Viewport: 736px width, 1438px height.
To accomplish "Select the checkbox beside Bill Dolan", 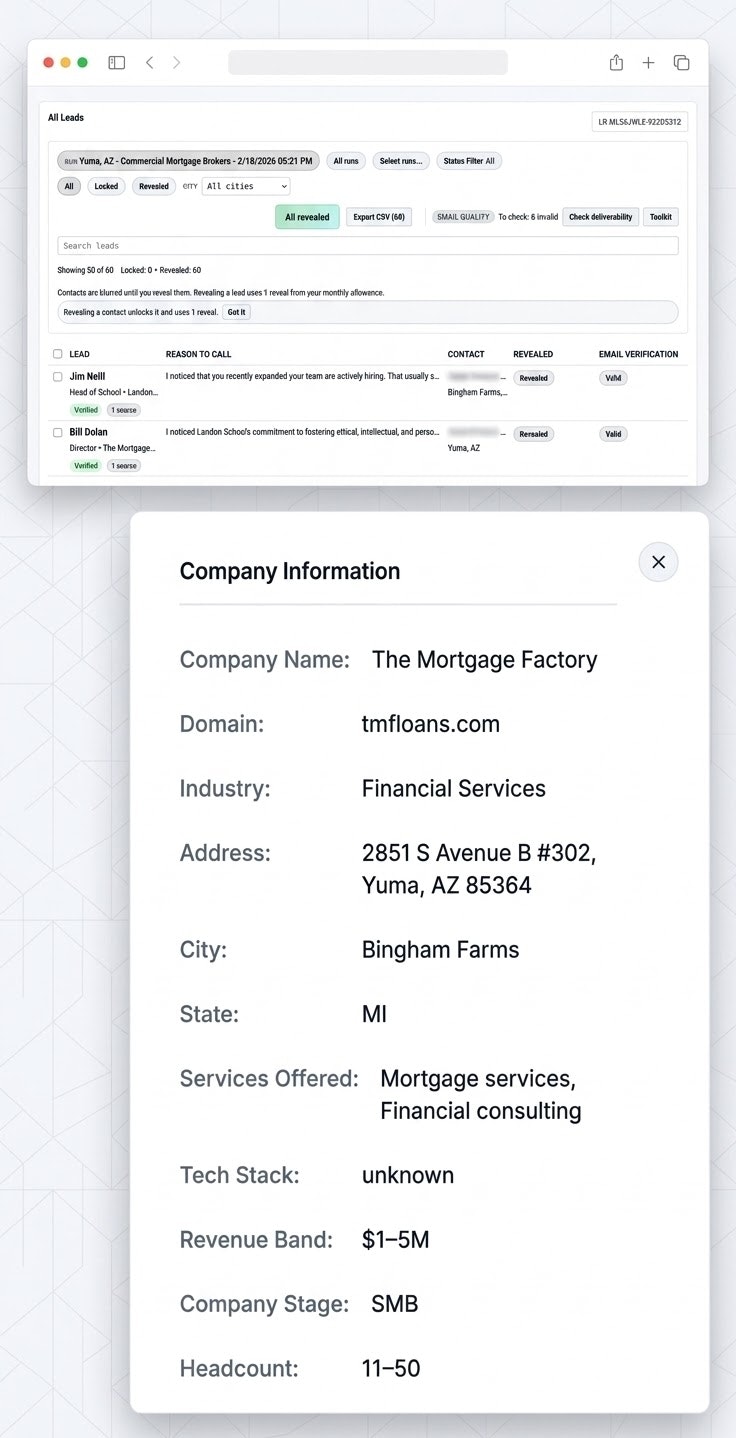I will 57,433.
